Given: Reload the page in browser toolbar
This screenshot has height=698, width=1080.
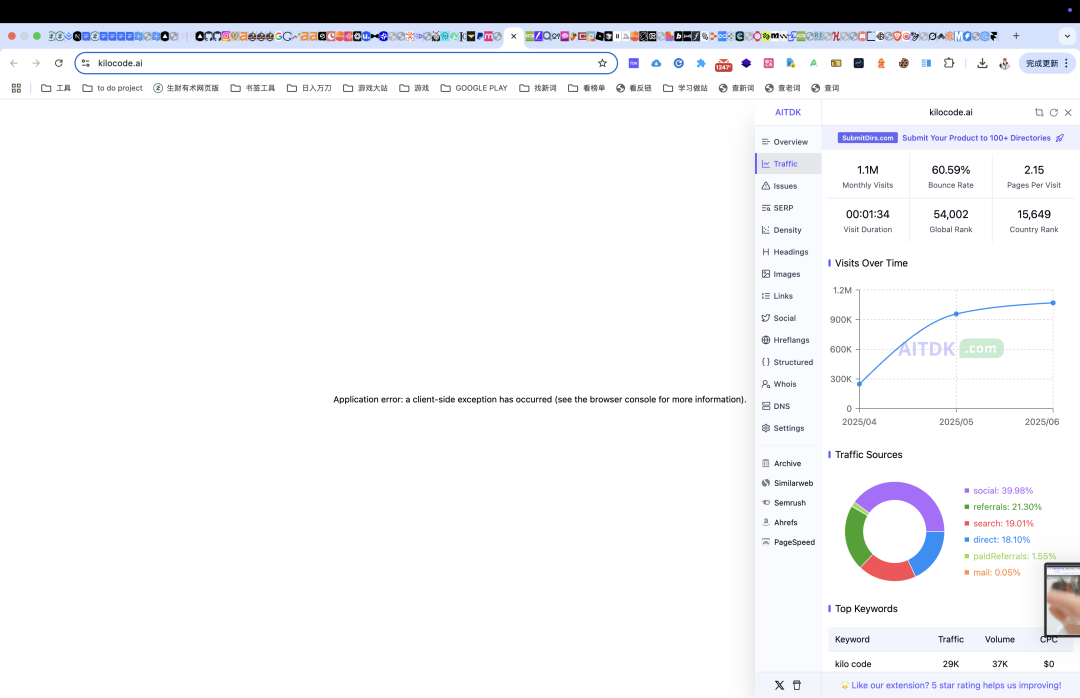Looking at the screenshot, I should point(59,63).
